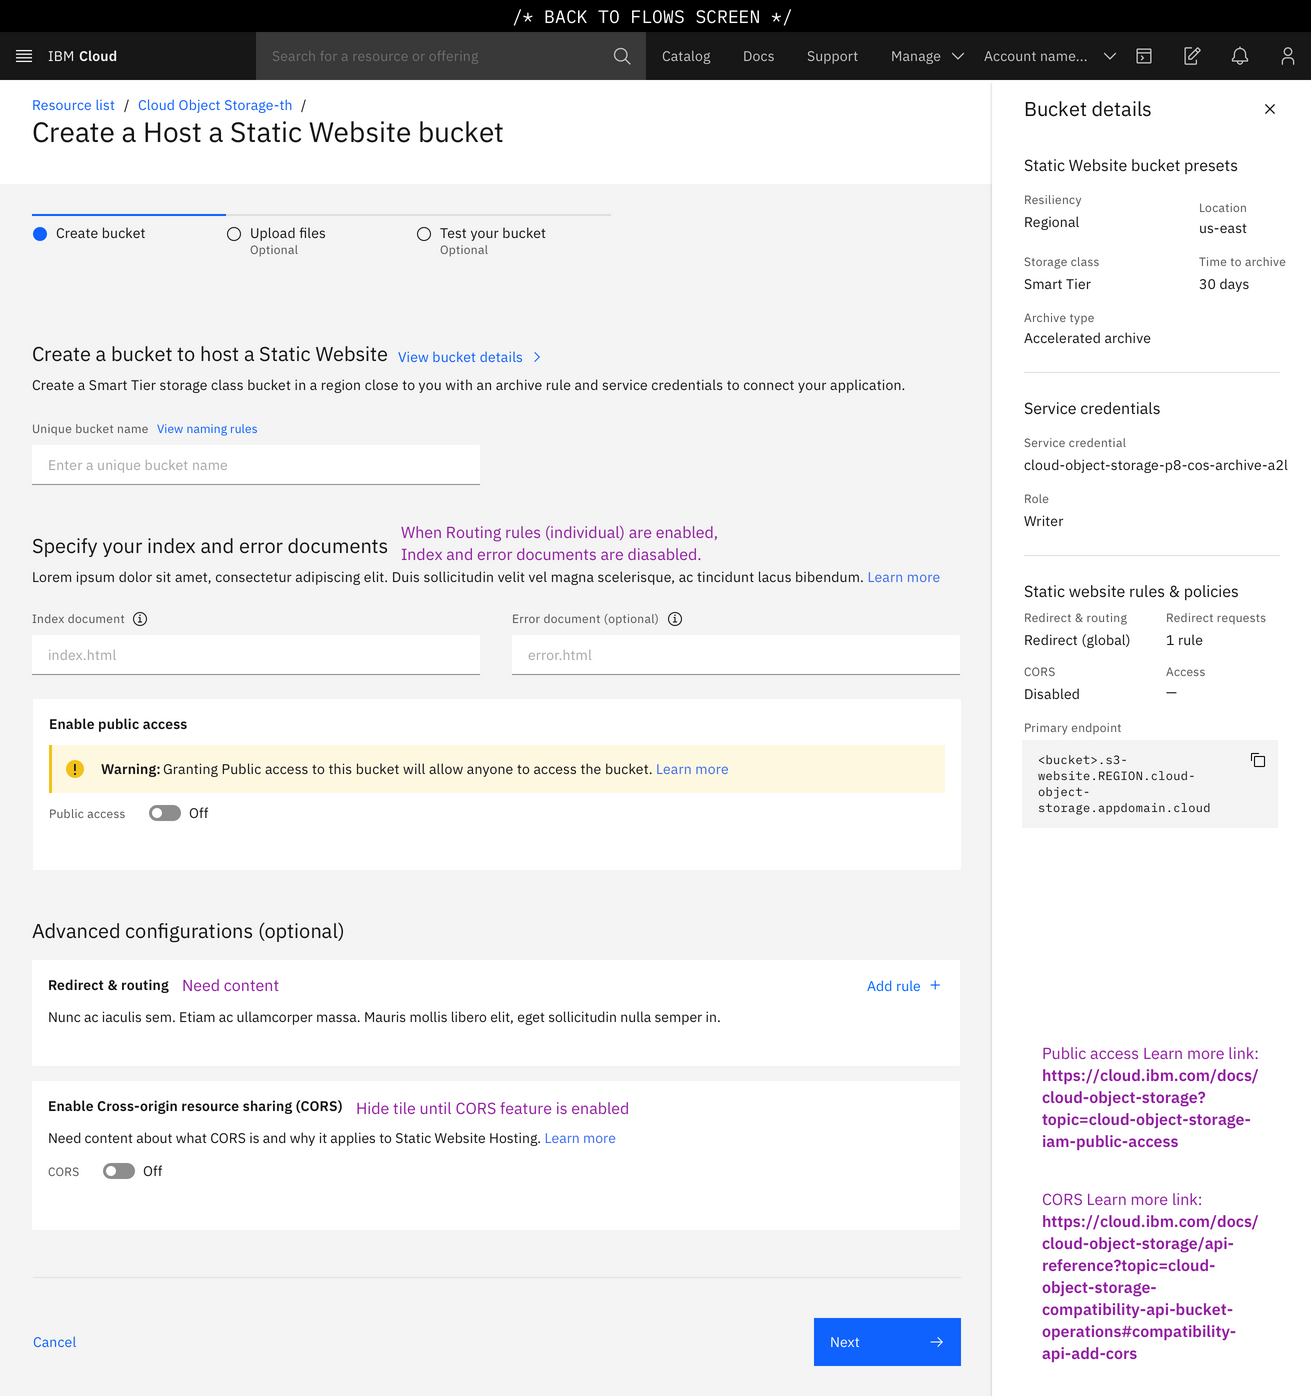Viewport: 1311px width, 1396px height.
Task: Open View naming rules link
Action: [x=207, y=429]
